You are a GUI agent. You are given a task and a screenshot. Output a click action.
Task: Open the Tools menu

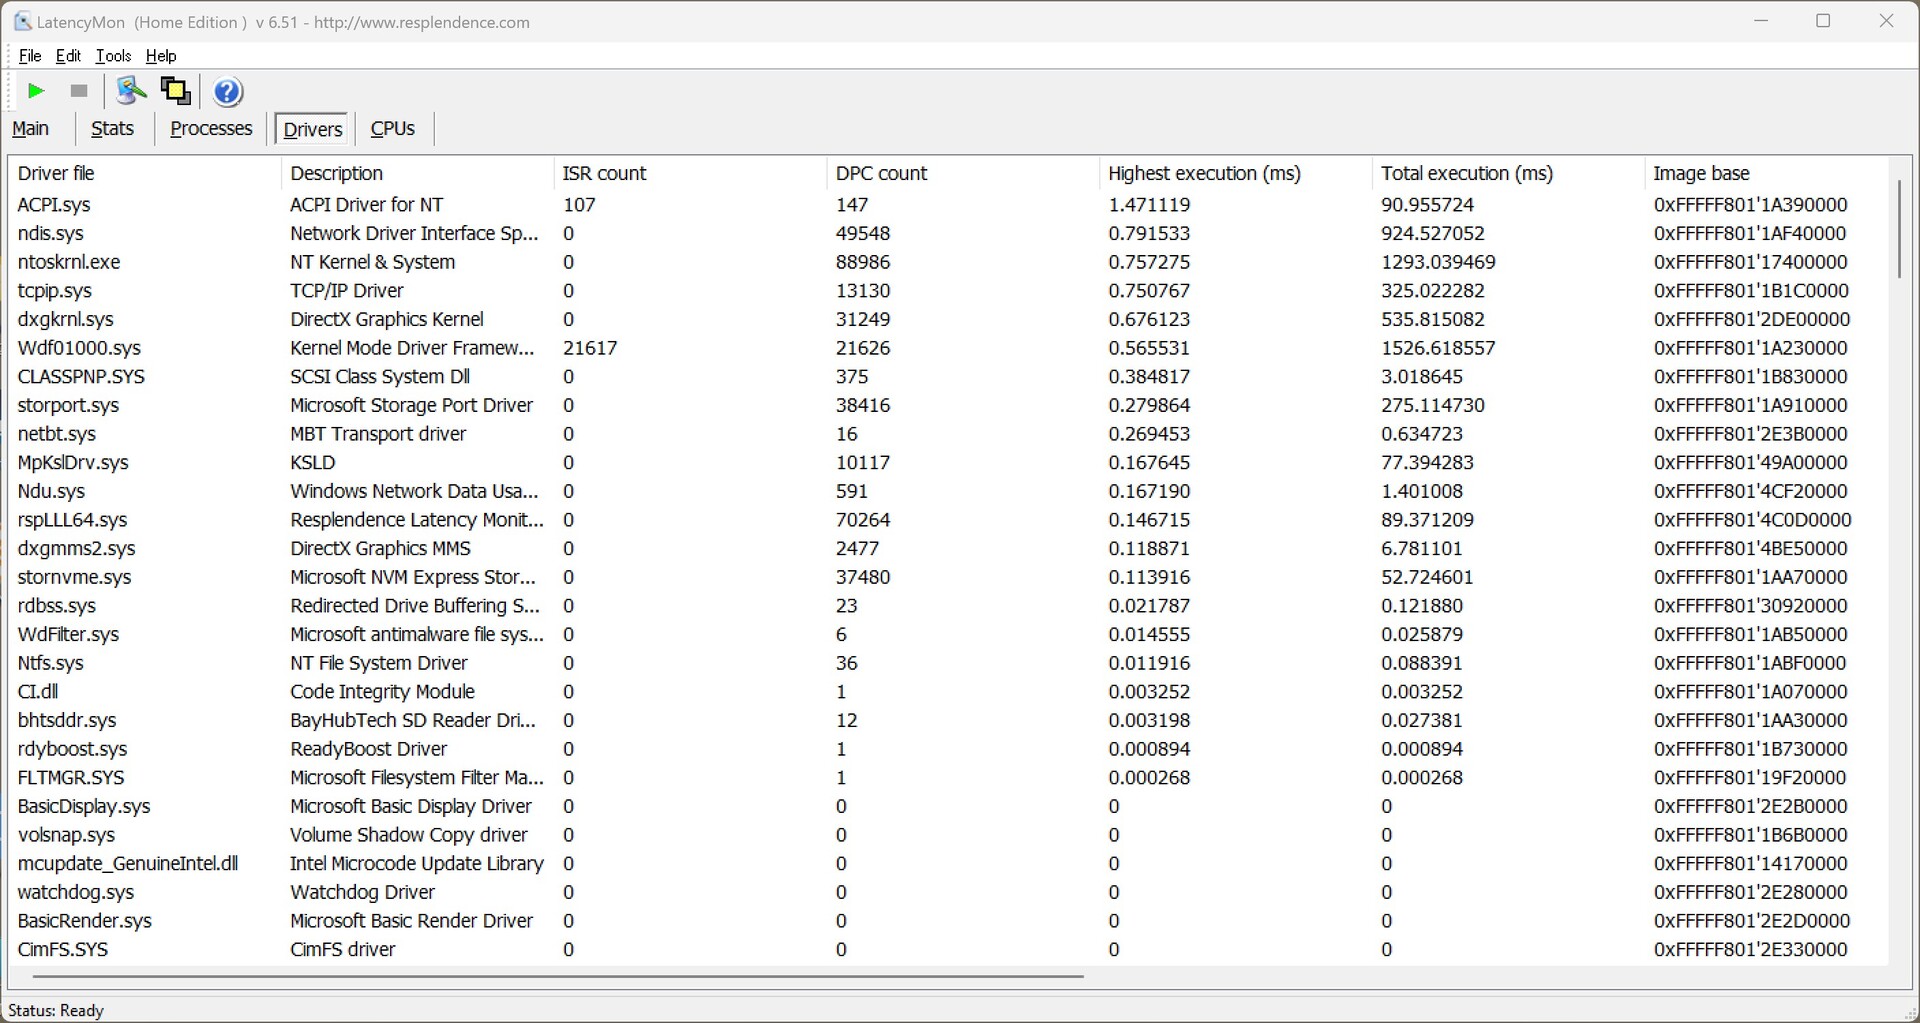pos(113,56)
